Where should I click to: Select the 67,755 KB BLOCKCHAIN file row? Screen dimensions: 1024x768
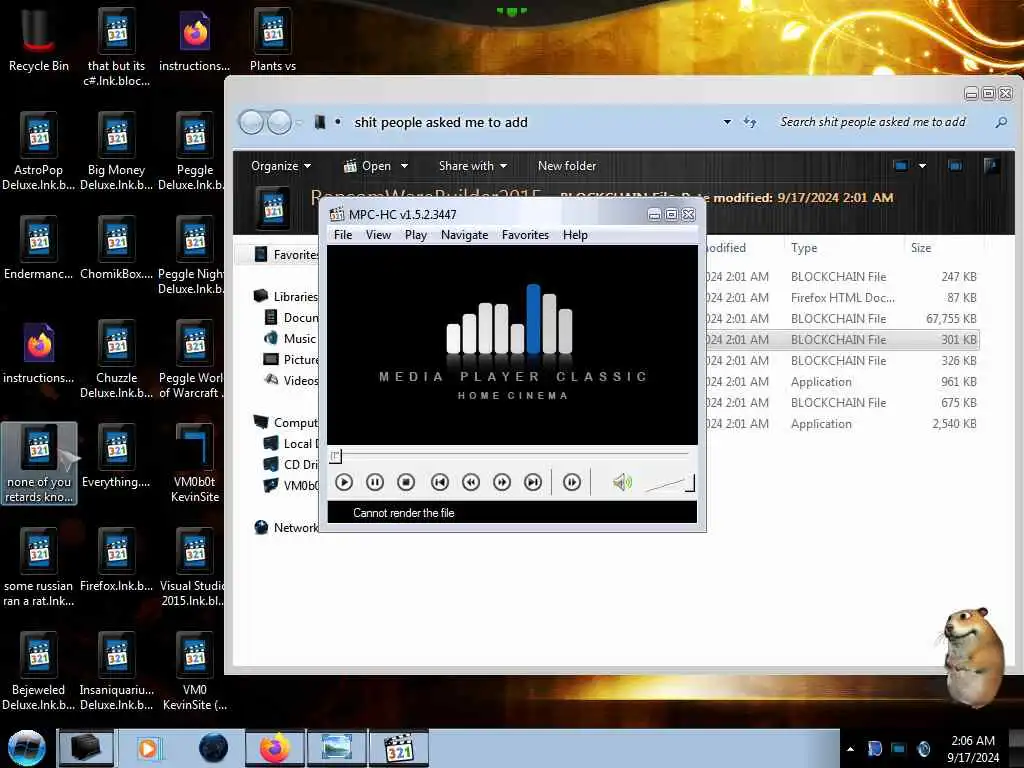click(842, 319)
